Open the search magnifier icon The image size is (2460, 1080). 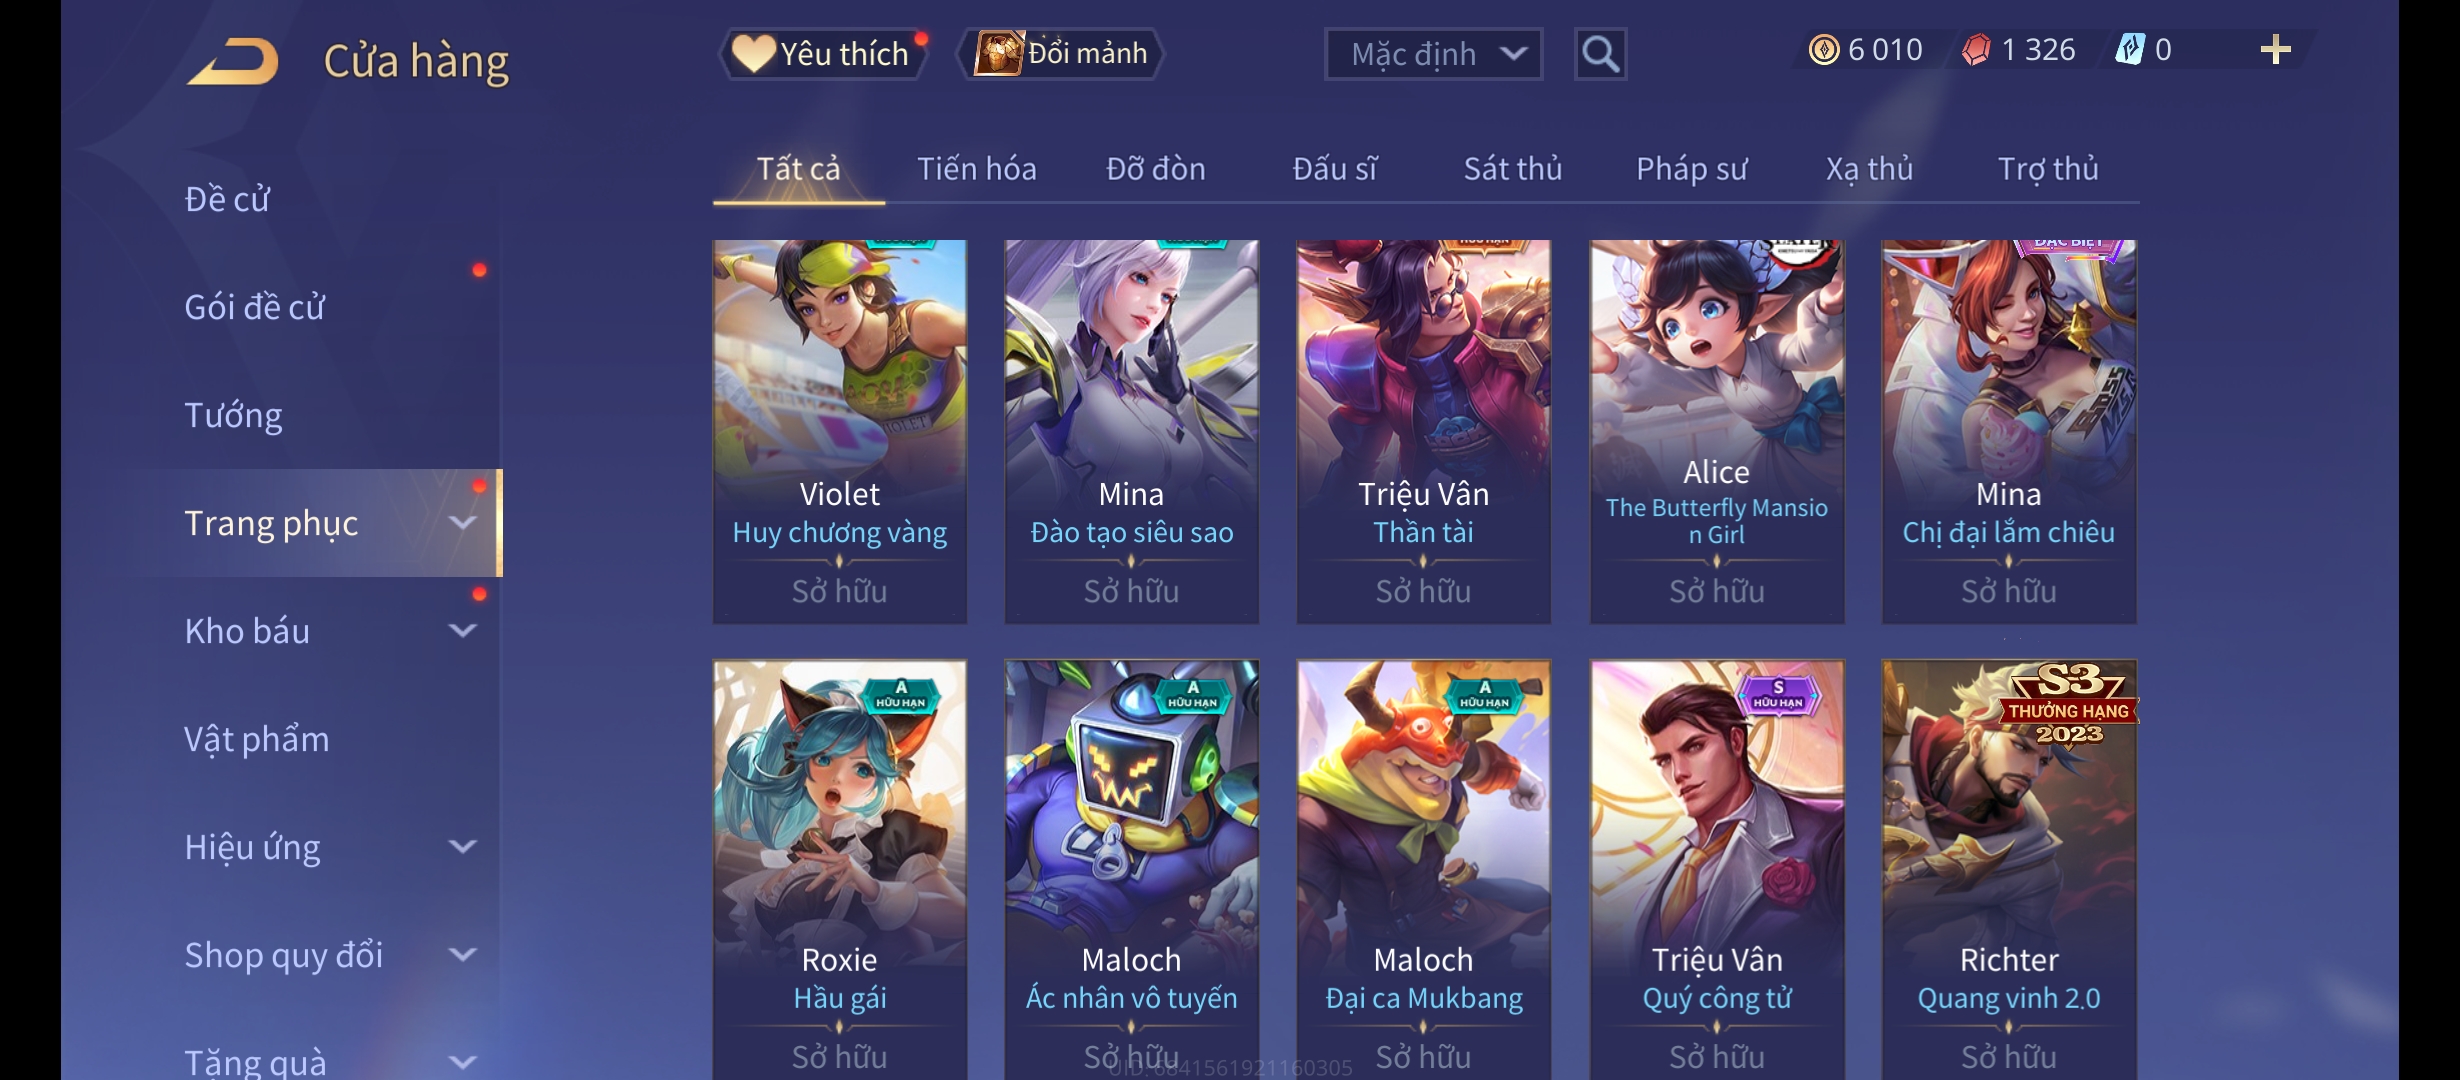(x=1600, y=54)
